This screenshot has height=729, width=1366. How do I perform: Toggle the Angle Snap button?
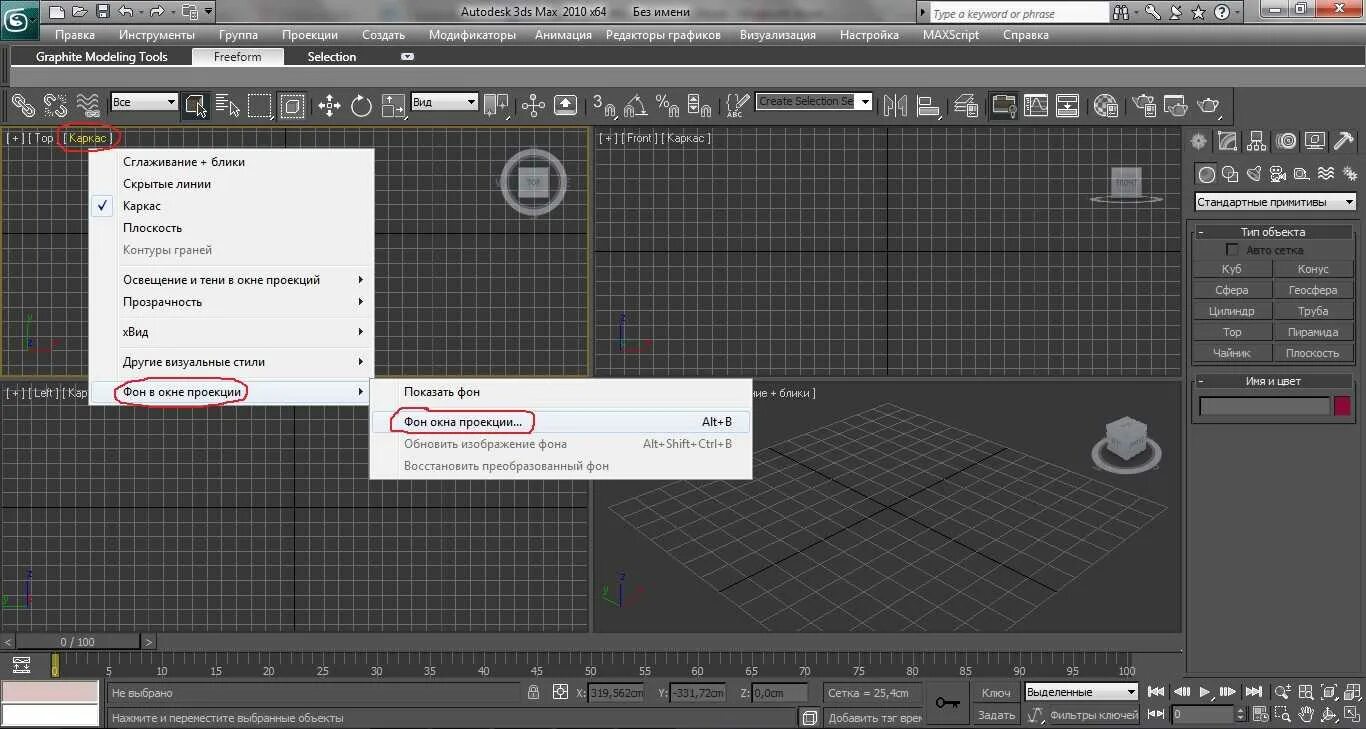click(x=635, y=104)
